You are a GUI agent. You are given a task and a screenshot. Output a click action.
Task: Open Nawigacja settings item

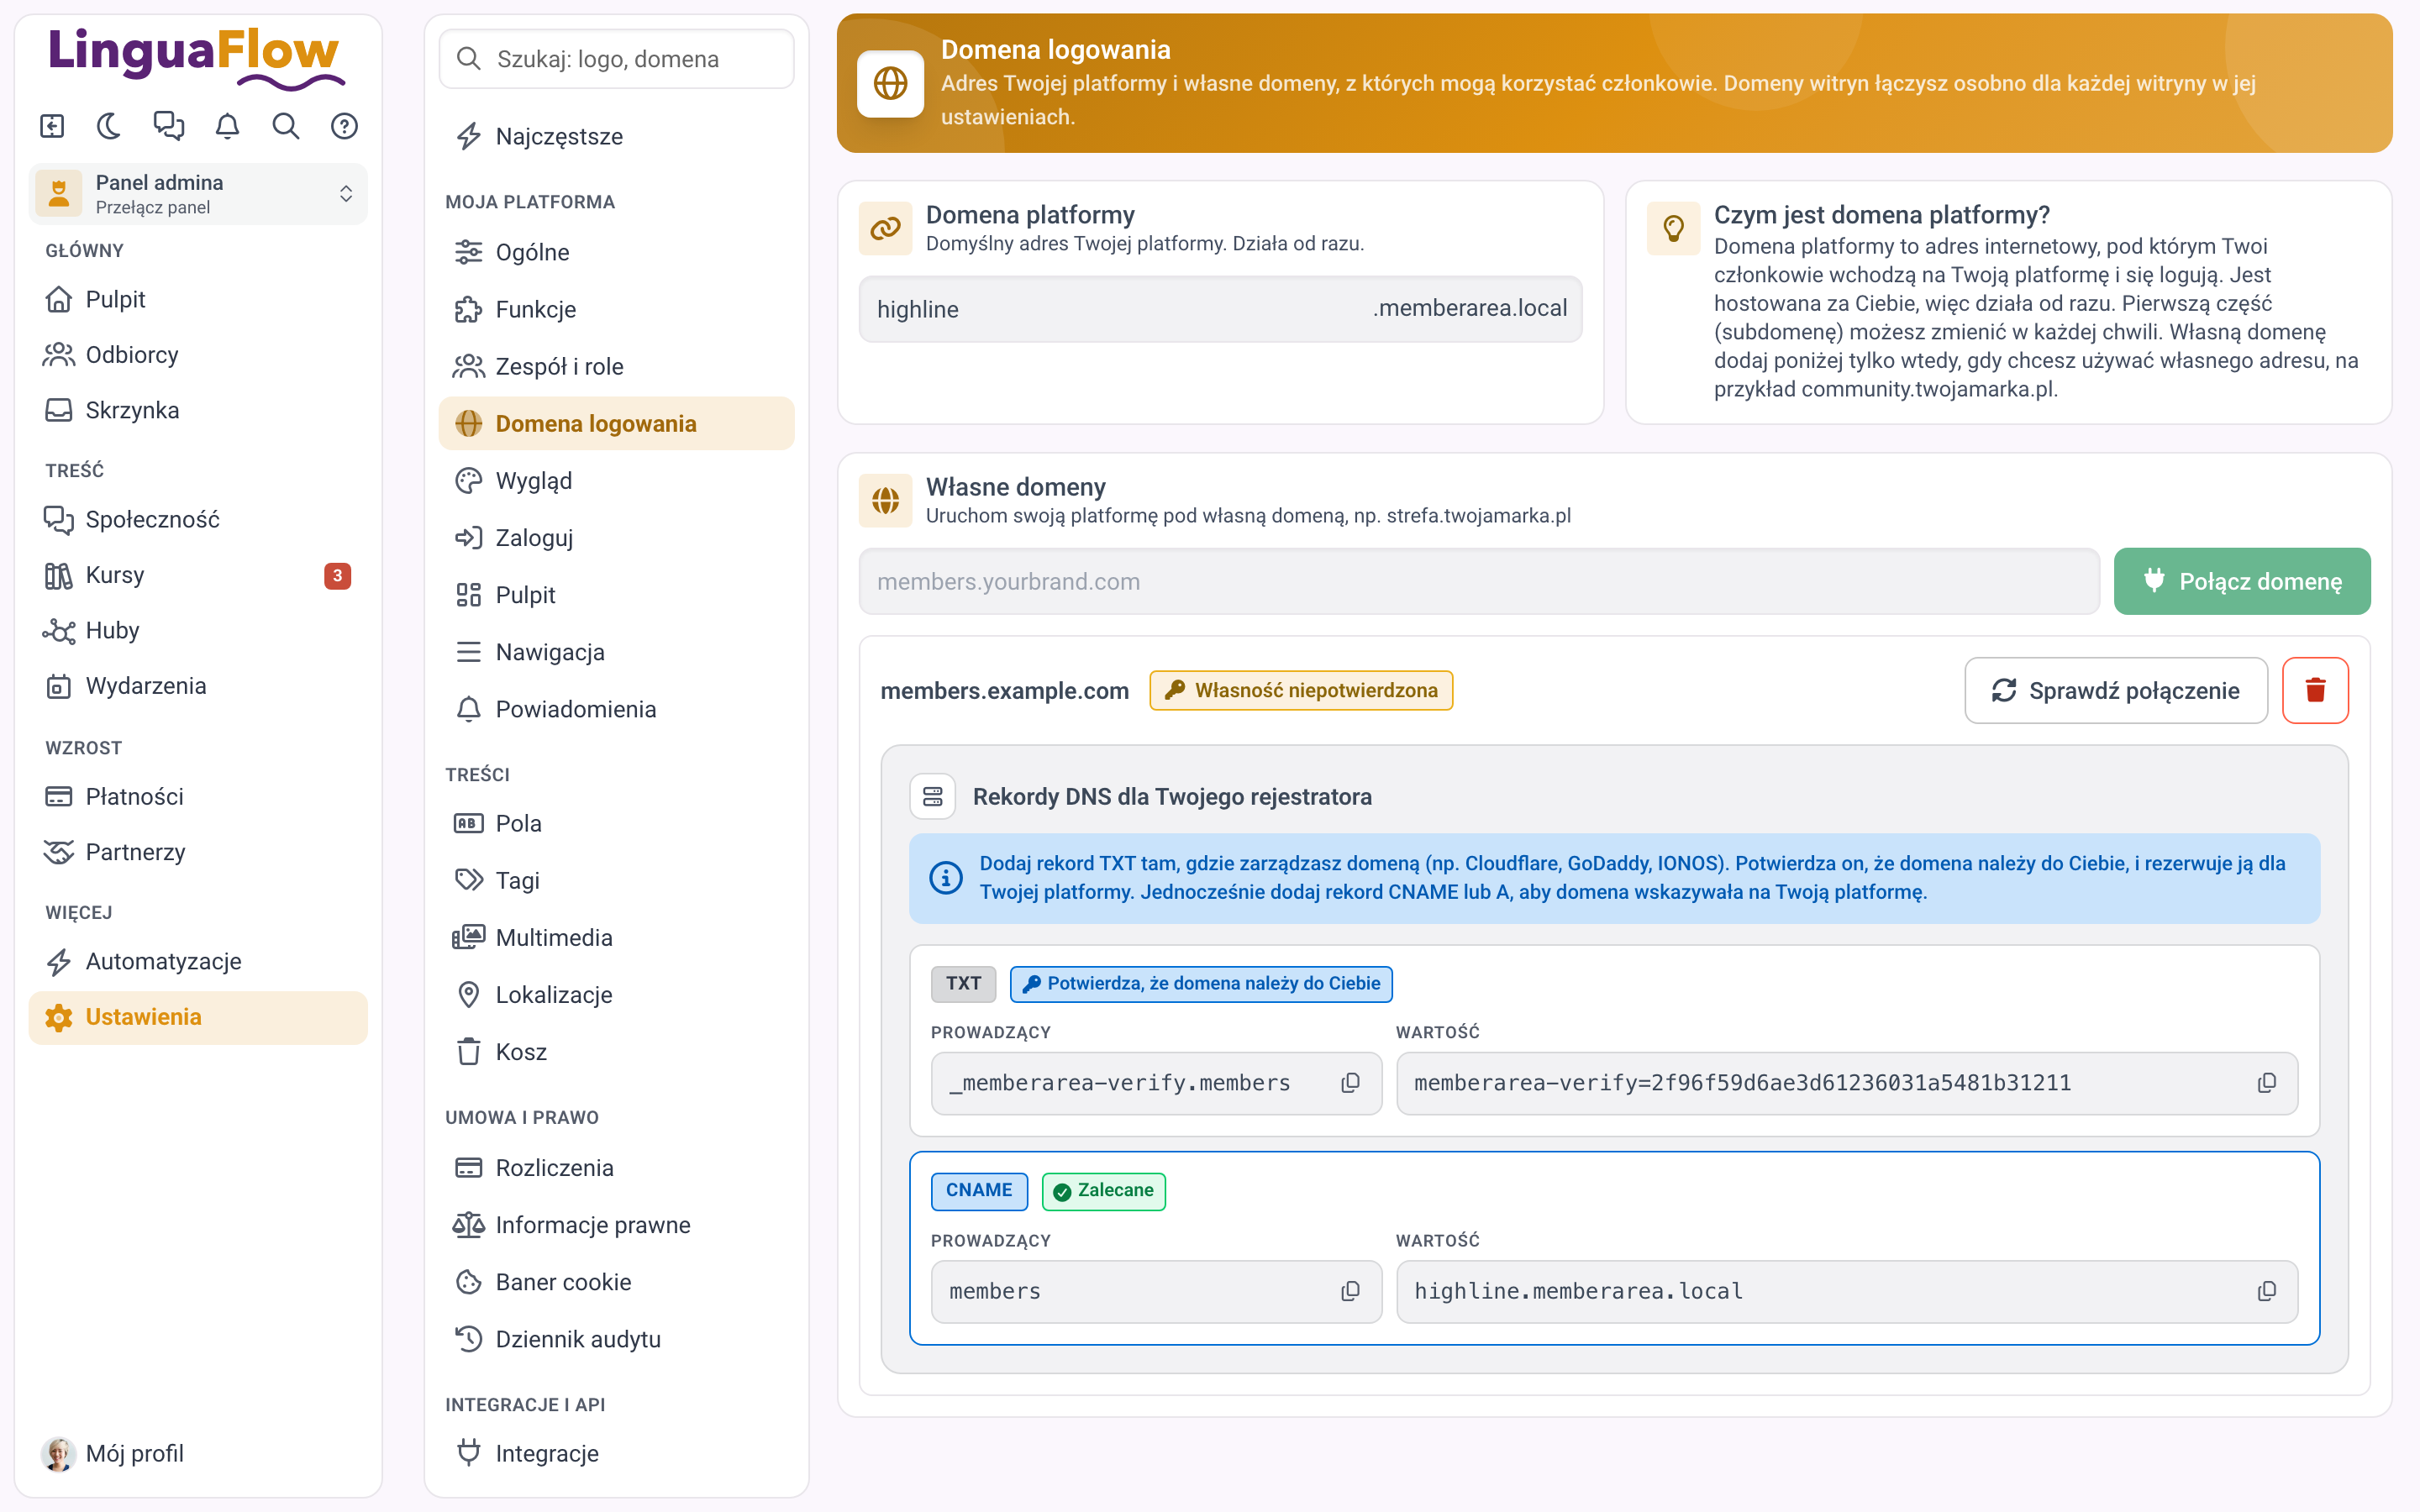617,651
